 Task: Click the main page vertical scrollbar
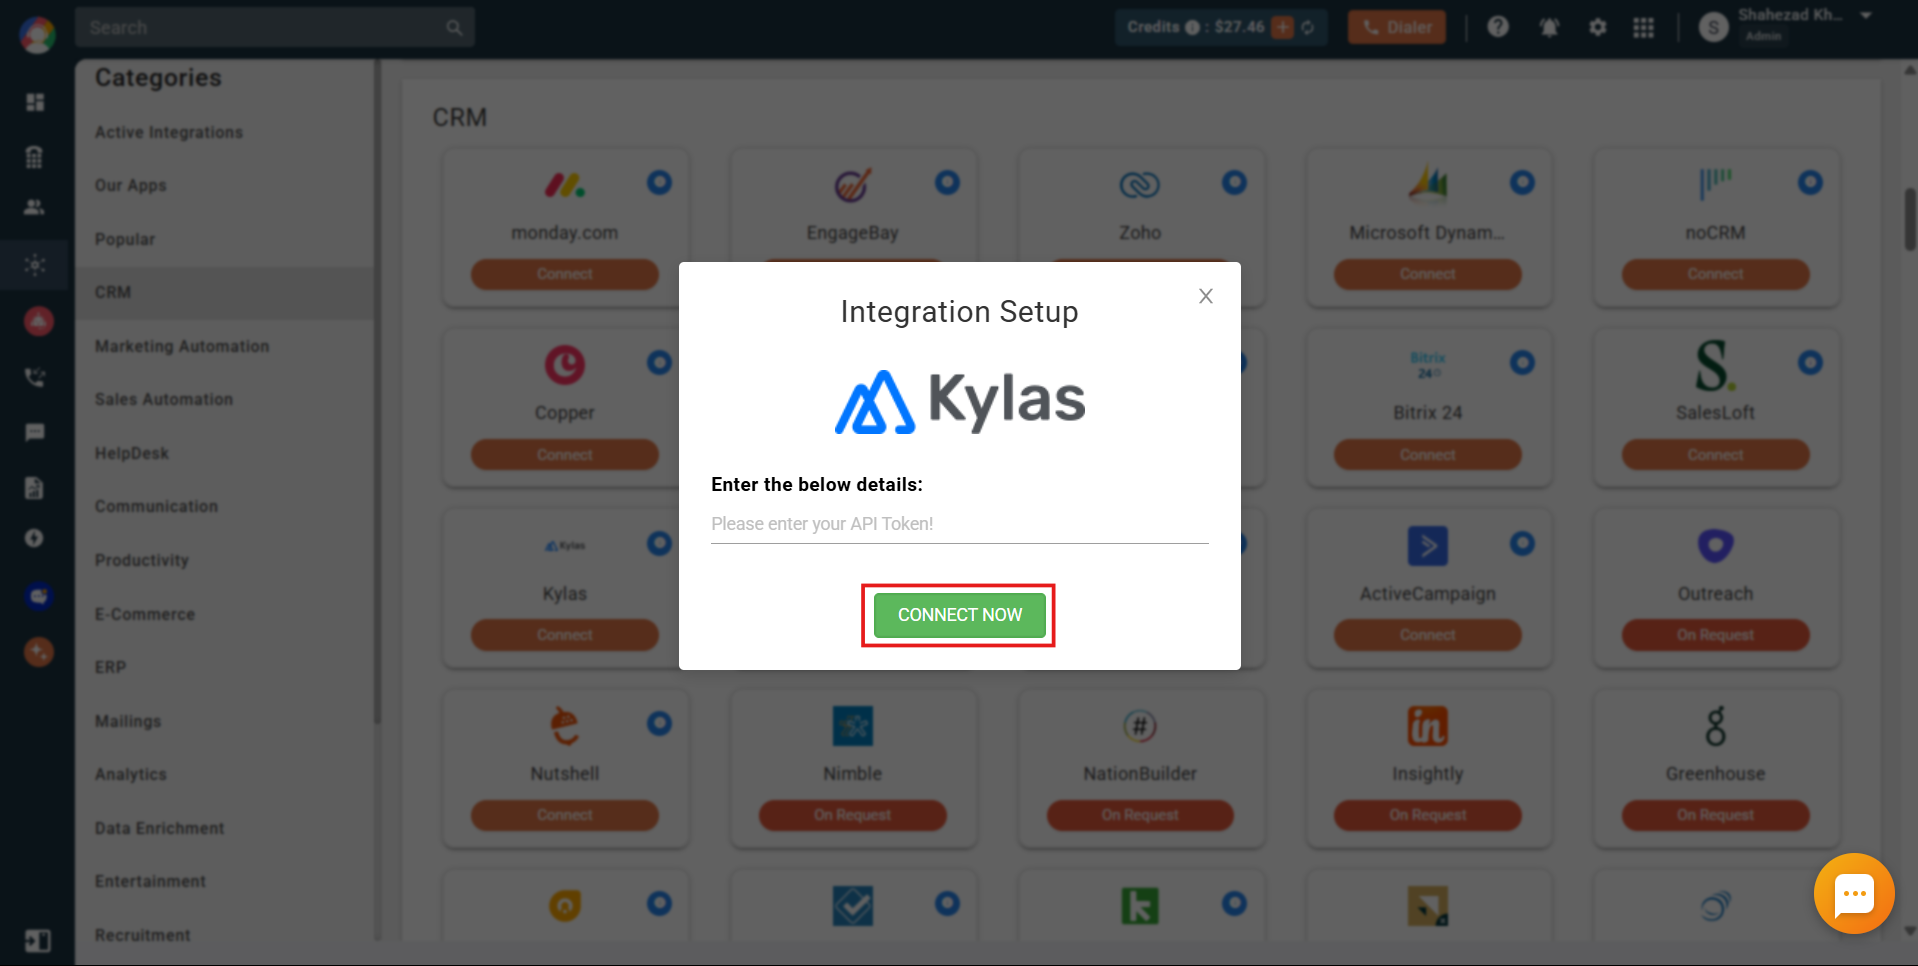(x=1910, y=218)
